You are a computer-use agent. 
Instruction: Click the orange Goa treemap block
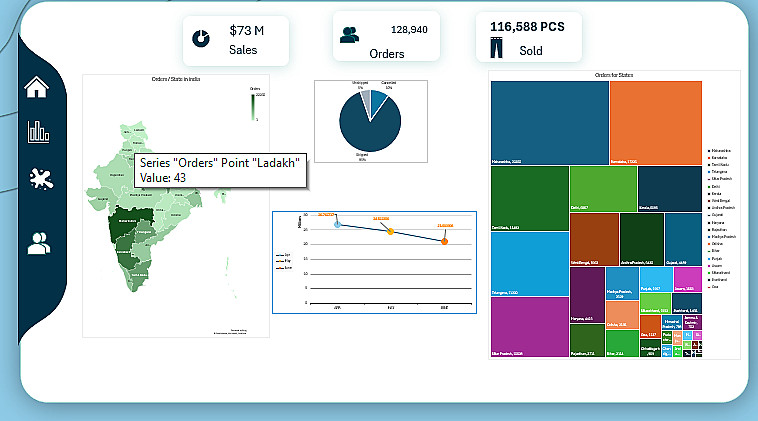pyautogui.click(x=650, y=326)
